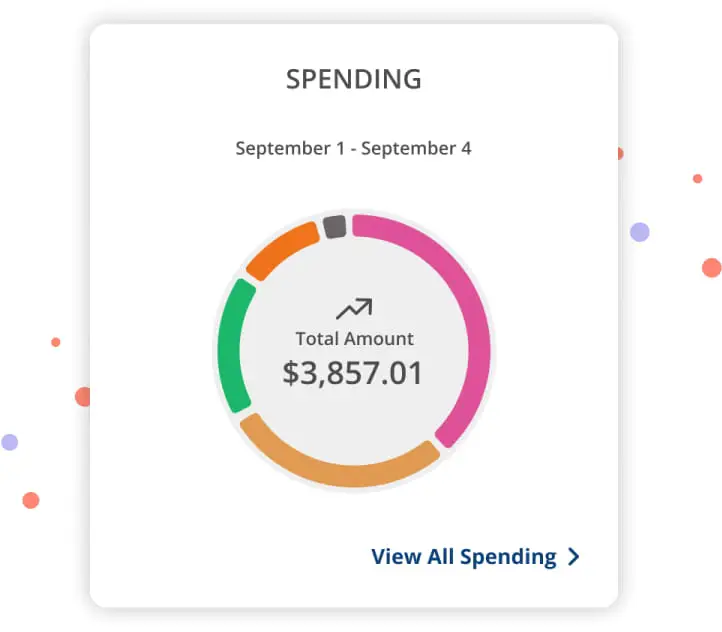Click the Total Amount label

[354, 338]
